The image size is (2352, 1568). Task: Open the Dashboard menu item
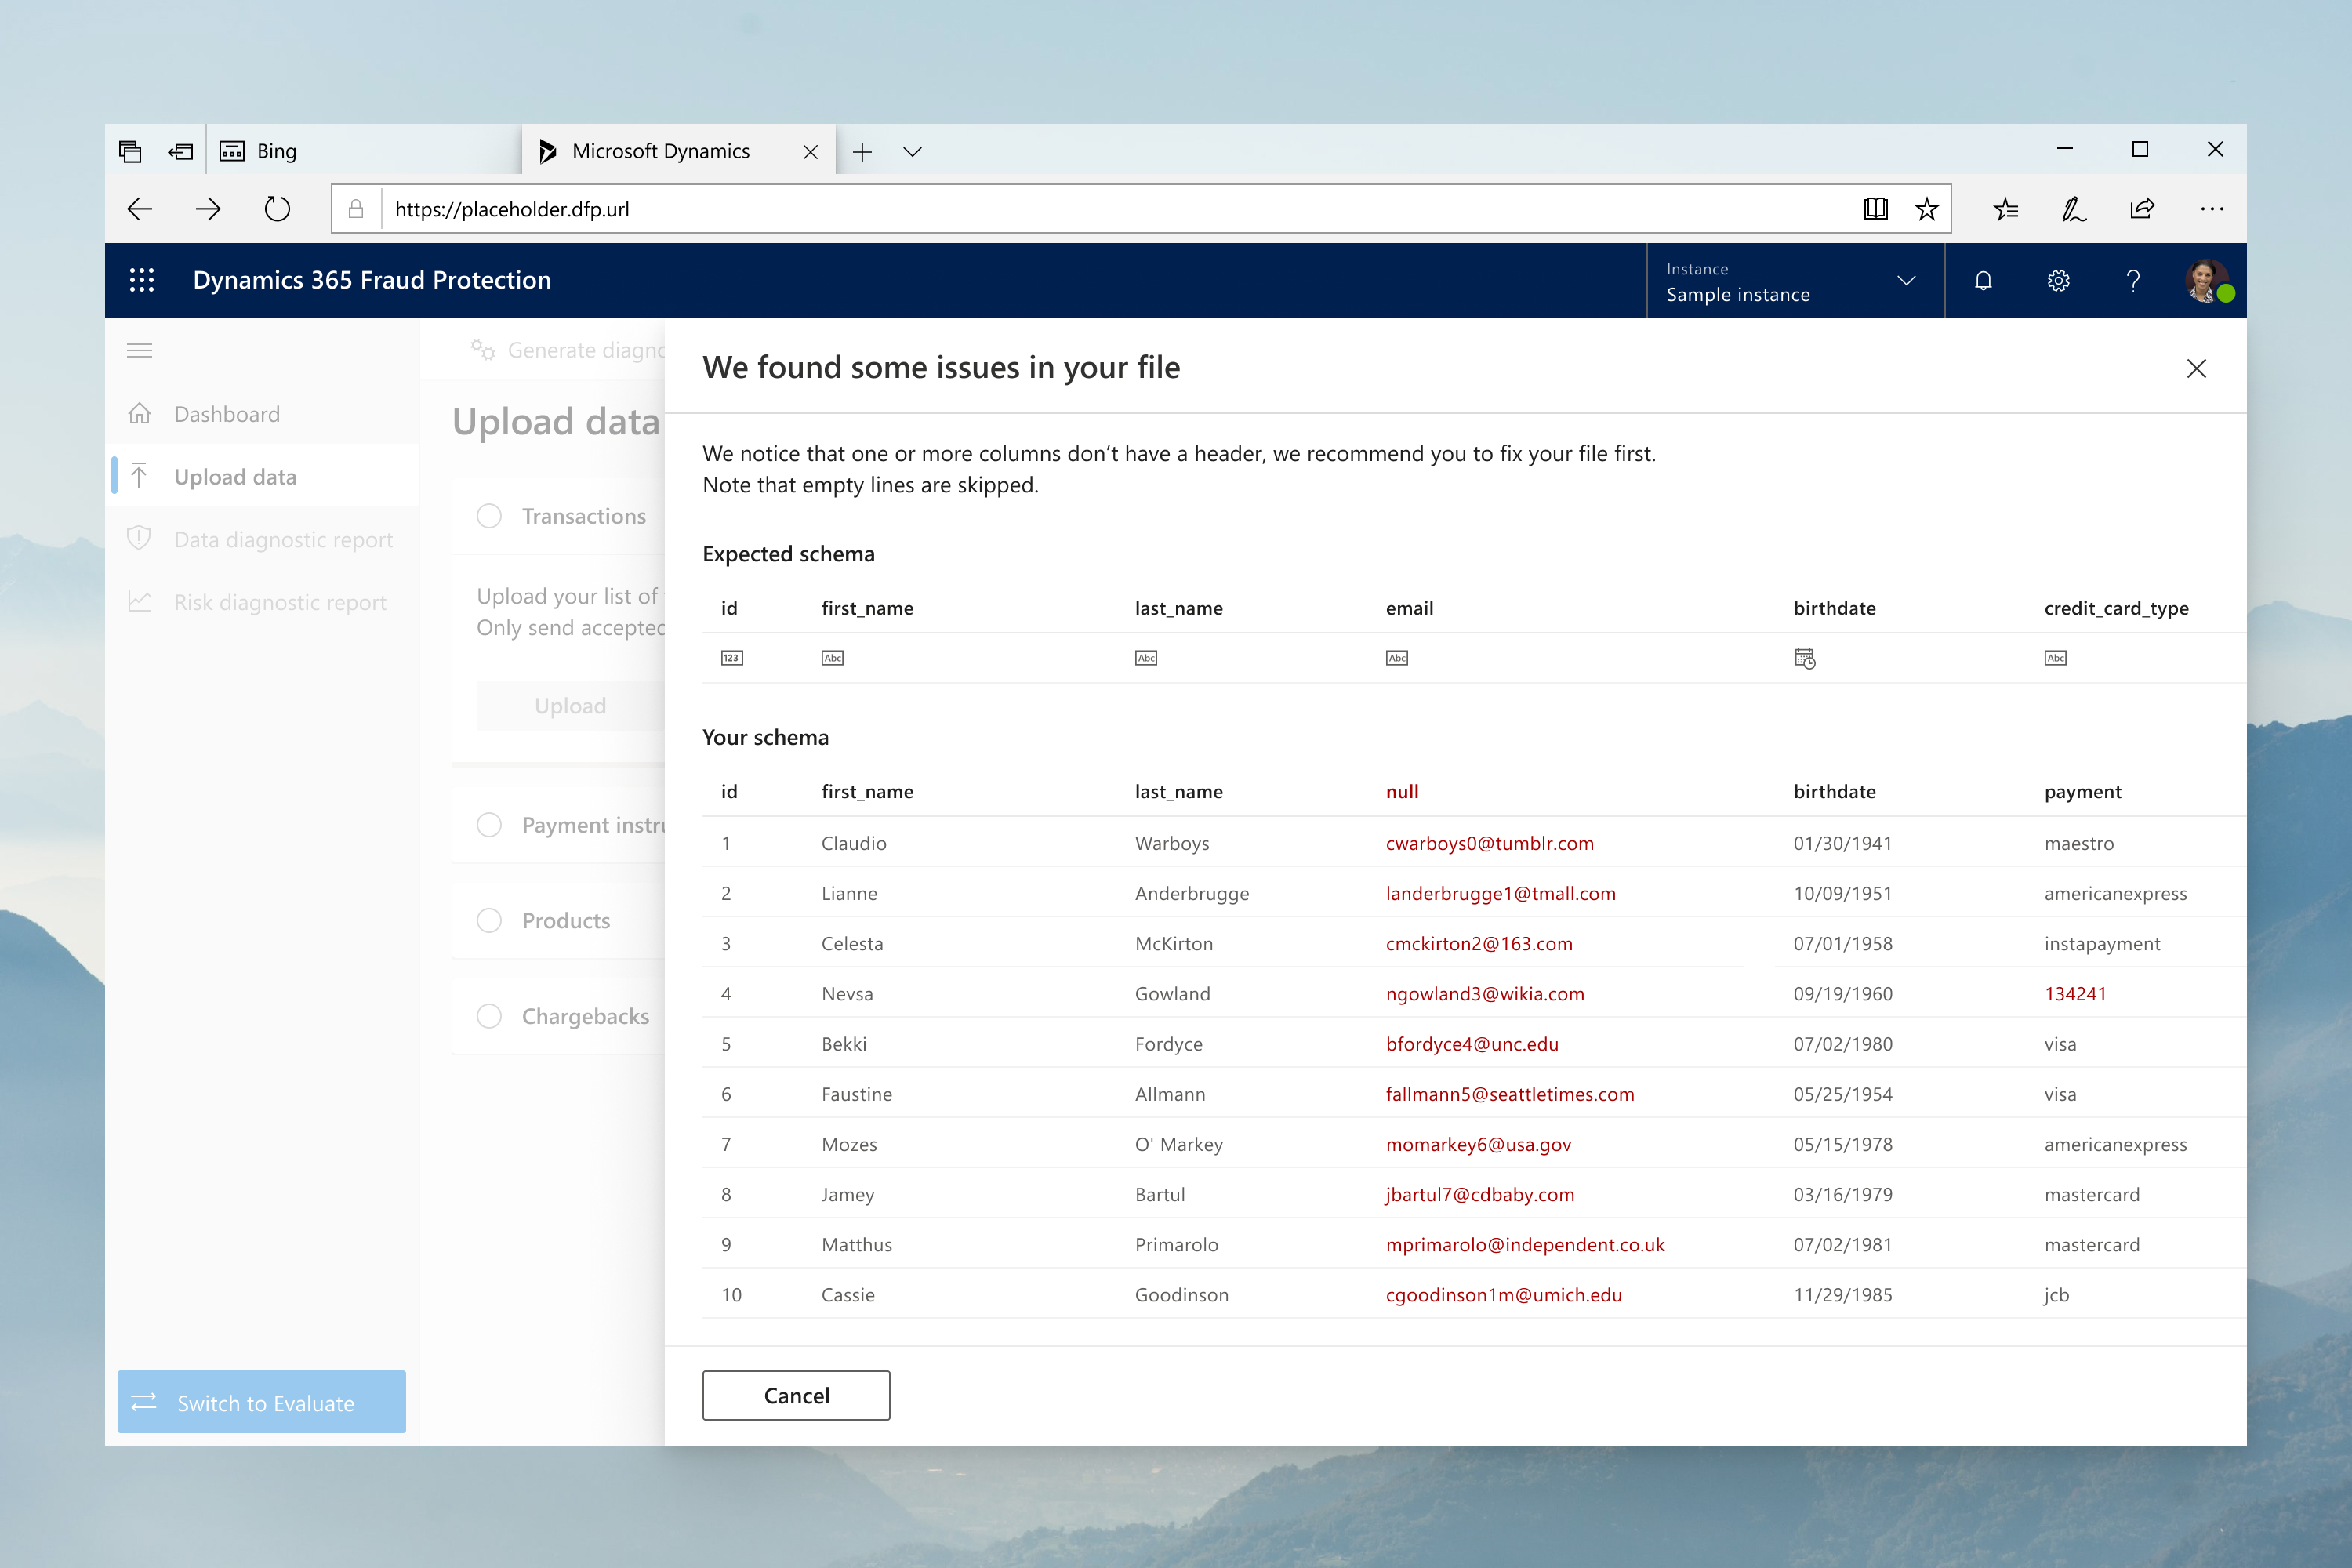(x=263, y=414)
